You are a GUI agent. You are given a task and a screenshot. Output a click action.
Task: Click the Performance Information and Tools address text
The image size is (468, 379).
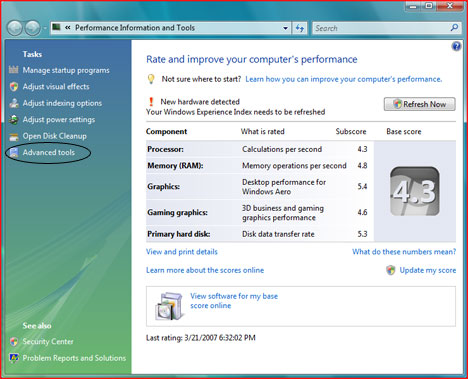point(135,28)
